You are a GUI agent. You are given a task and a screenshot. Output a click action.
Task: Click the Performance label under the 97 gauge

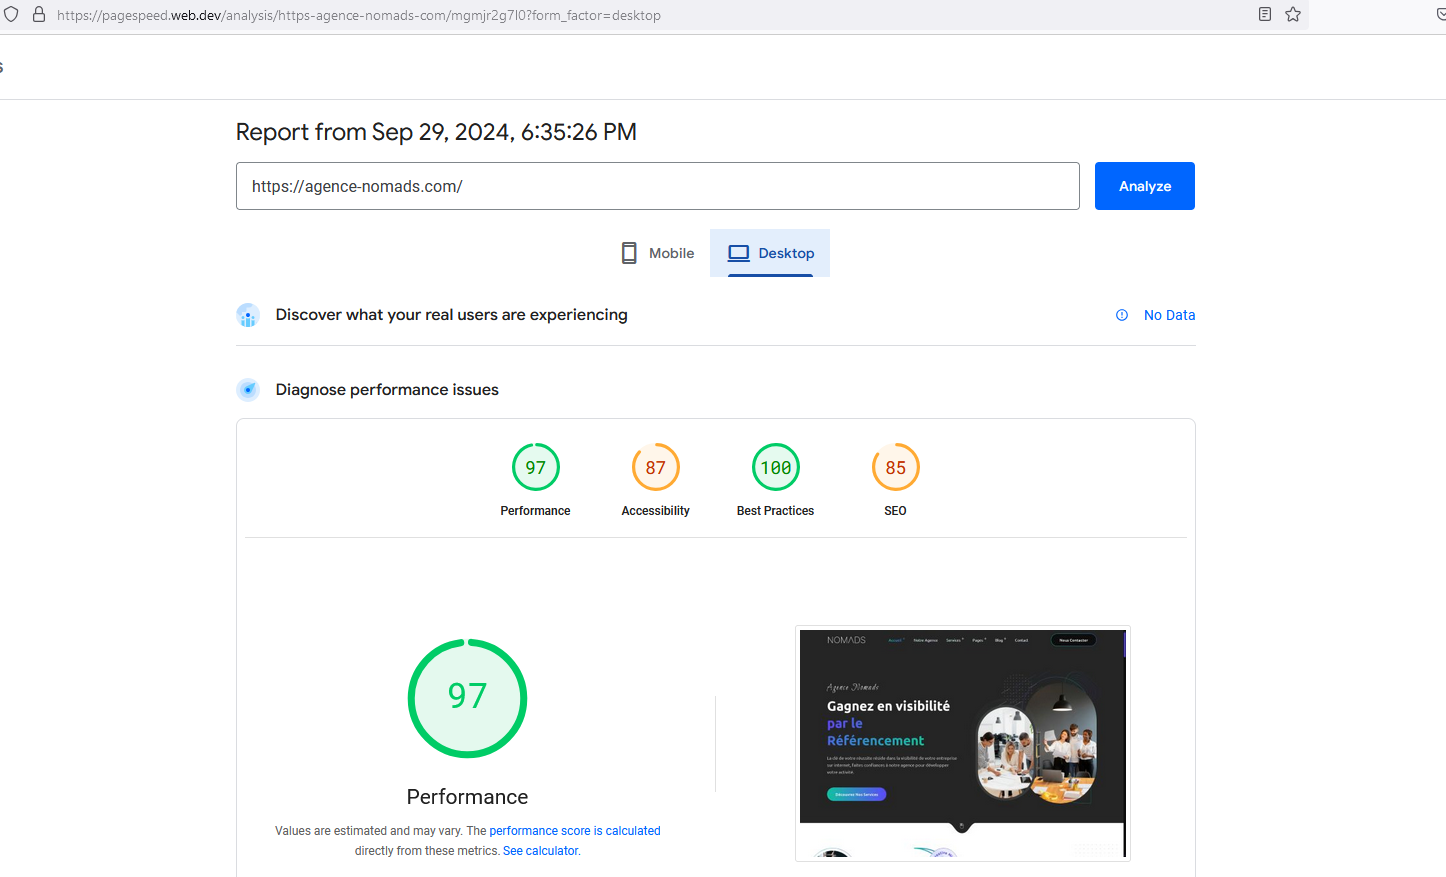click(536, 511)
